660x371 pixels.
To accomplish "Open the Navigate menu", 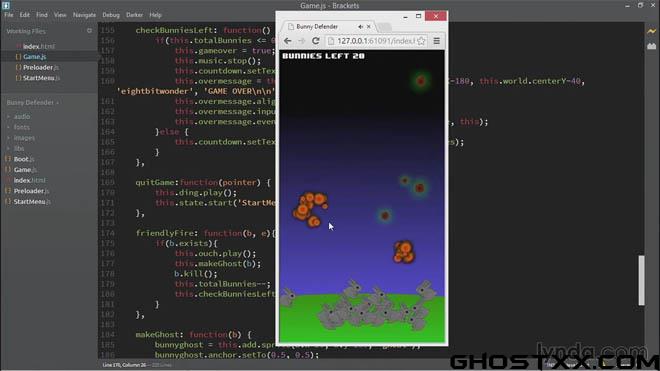I will (x=84, y=15).
